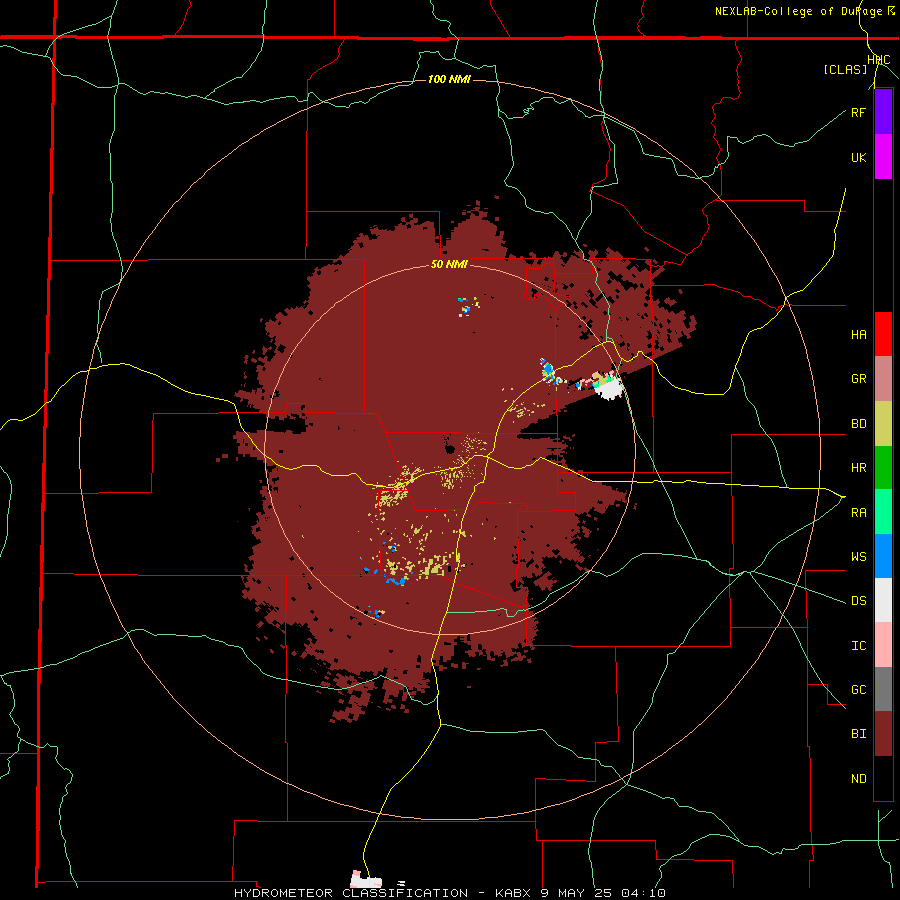
Task: Click the BD legend label
Action: [x=858, y=424]
